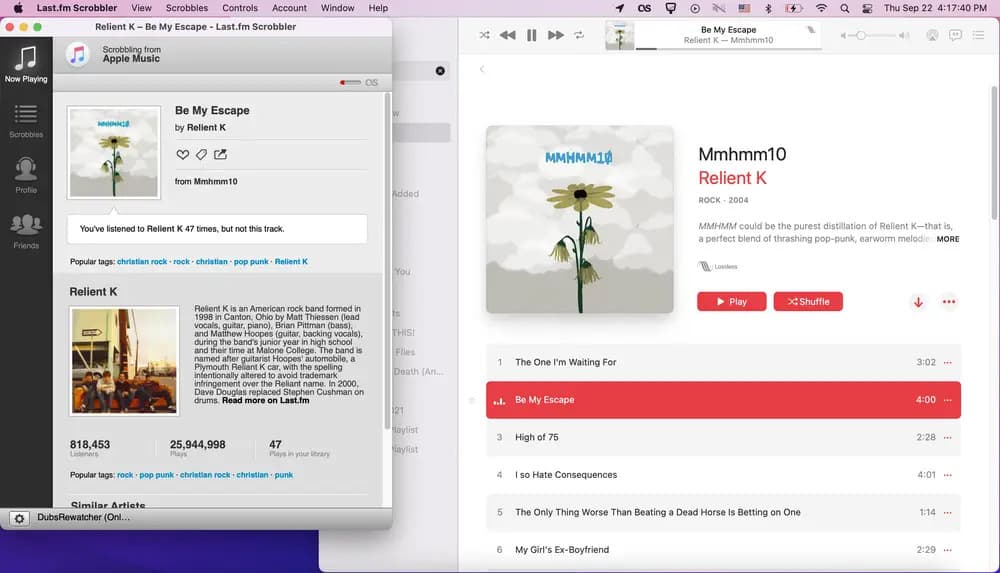Viewport: 1000px width, 573px height.
Task: Open the Profile tab in Last.fm sidebar
Action: (26, 175)
